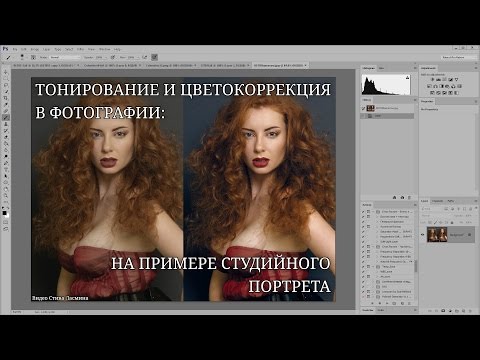This screenshot has height=360, width=480.
Task: Select the Properties panel tab
Action: pyautogui.click(x=427, y=101)
